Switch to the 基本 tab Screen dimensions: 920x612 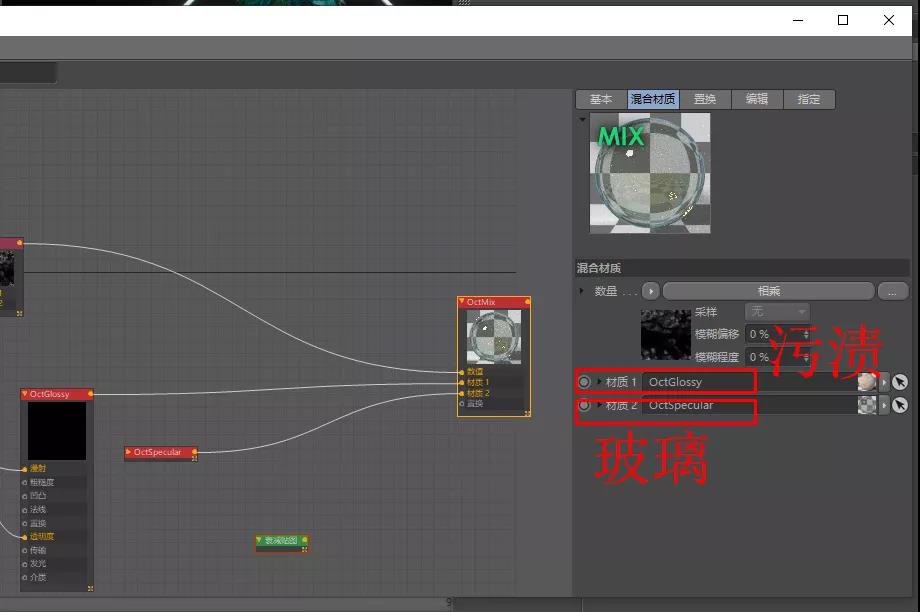click(x=600, y=99)
